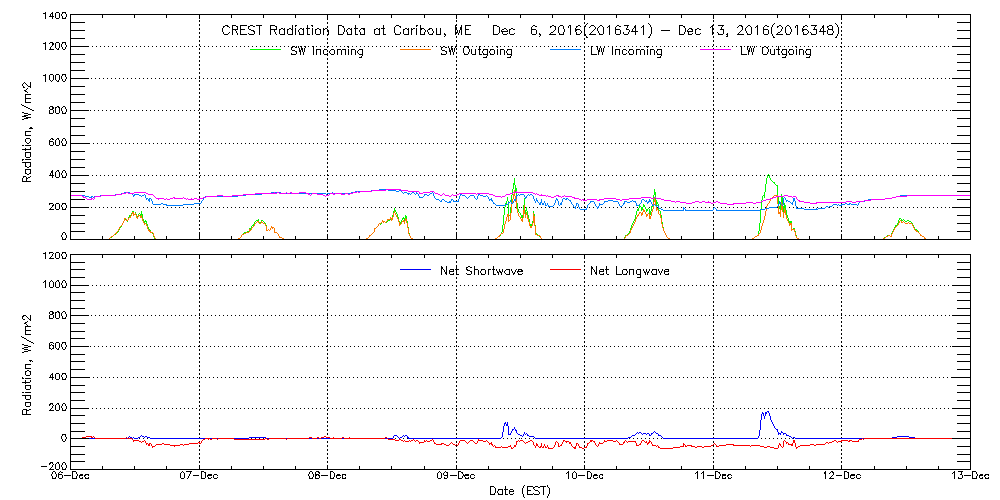Screen dimensions: 1000x500
Task: Click the -200 tick label on the lower y-axis
Action: pos(53,466)
